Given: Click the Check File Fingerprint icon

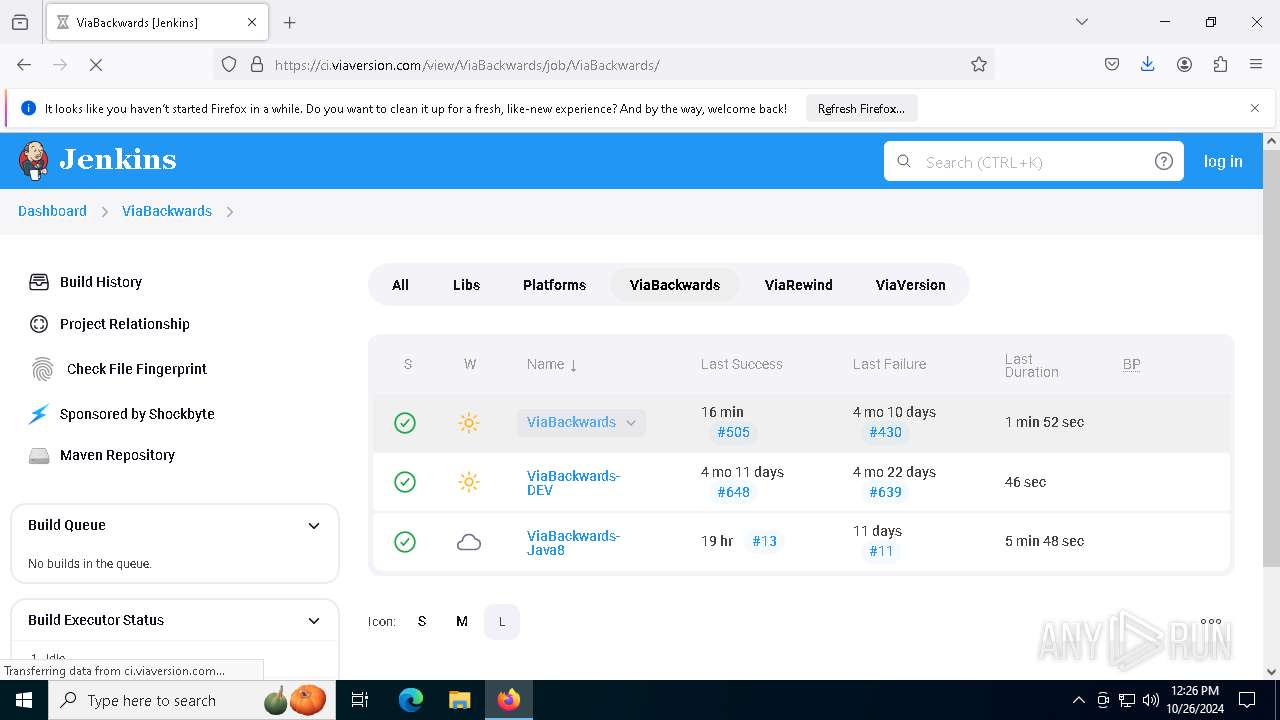Looking at the screenshot, I should [x=42, y=369].
